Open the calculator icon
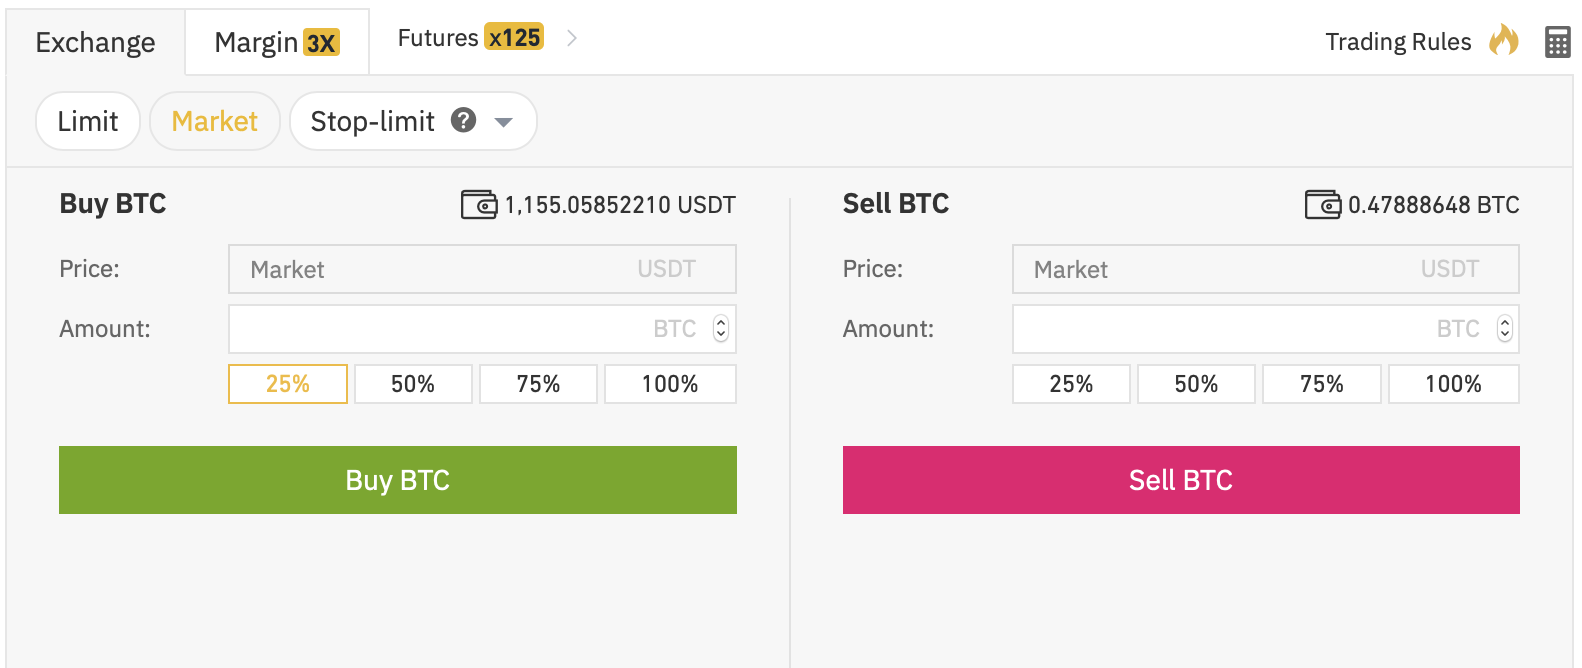Screen dimensions: 1582x668 coord(1557,42)
